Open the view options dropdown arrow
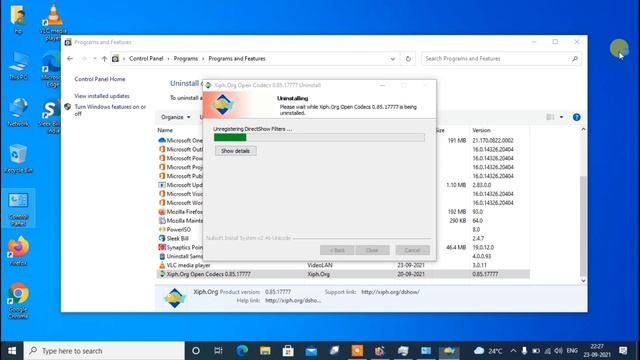Screen dimensions: 640x360 (x=561, y=117)
